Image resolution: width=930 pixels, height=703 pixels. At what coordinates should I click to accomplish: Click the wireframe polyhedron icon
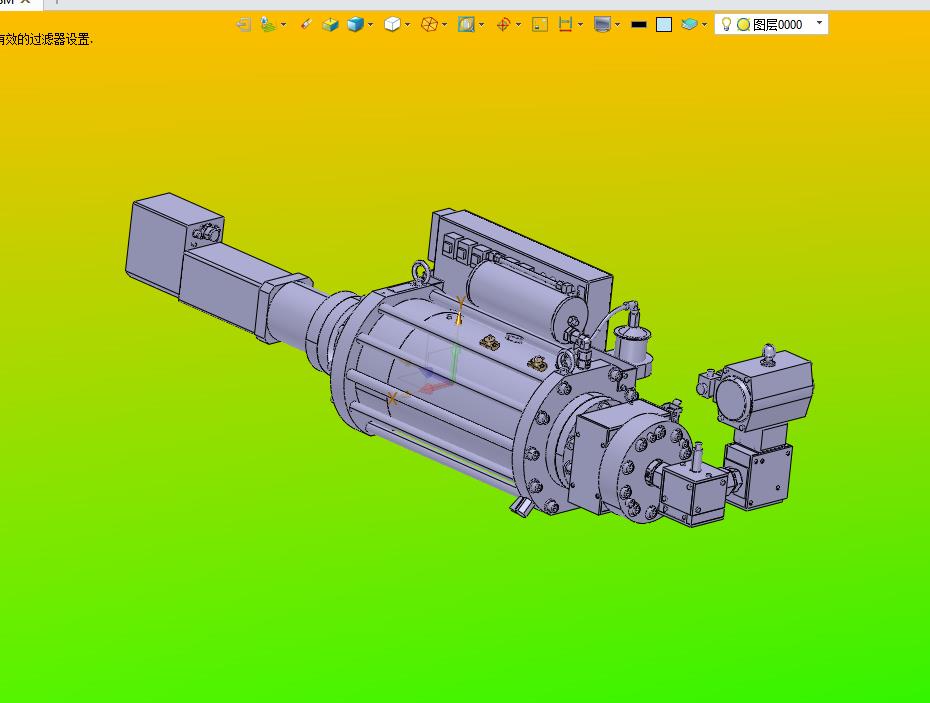(x=429, y=24)
